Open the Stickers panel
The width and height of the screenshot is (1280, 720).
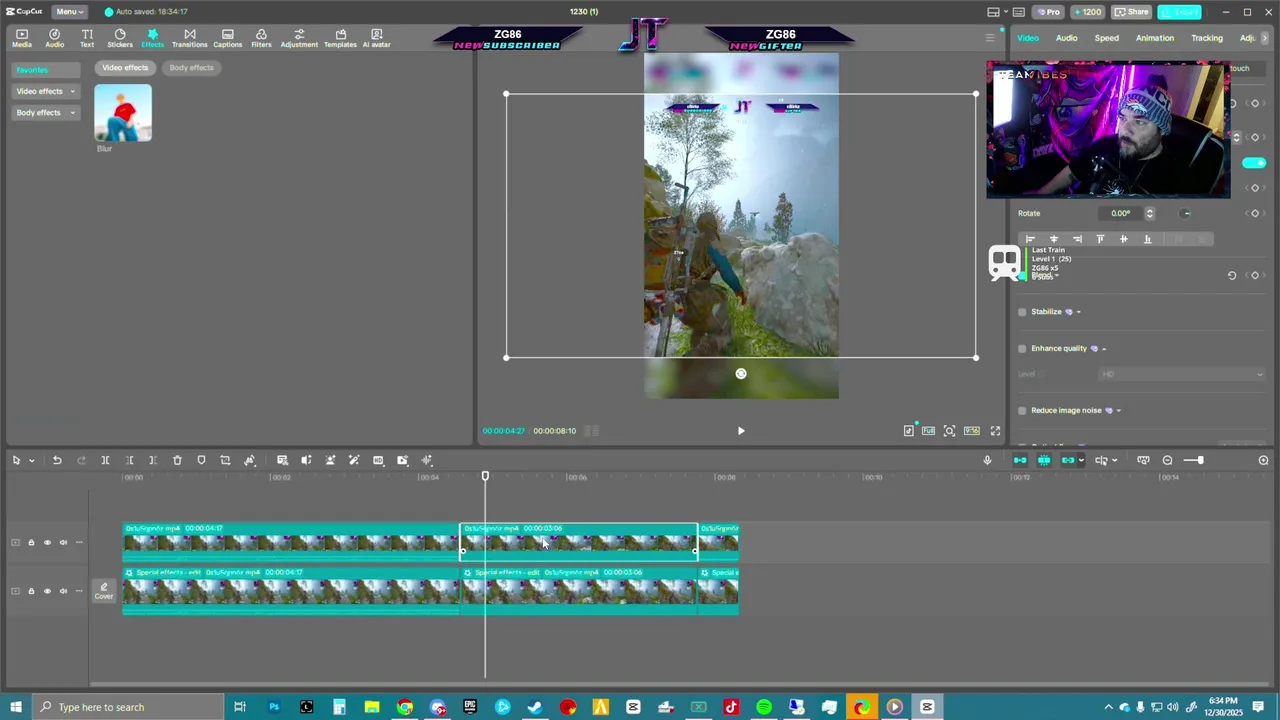coord(120,38)
